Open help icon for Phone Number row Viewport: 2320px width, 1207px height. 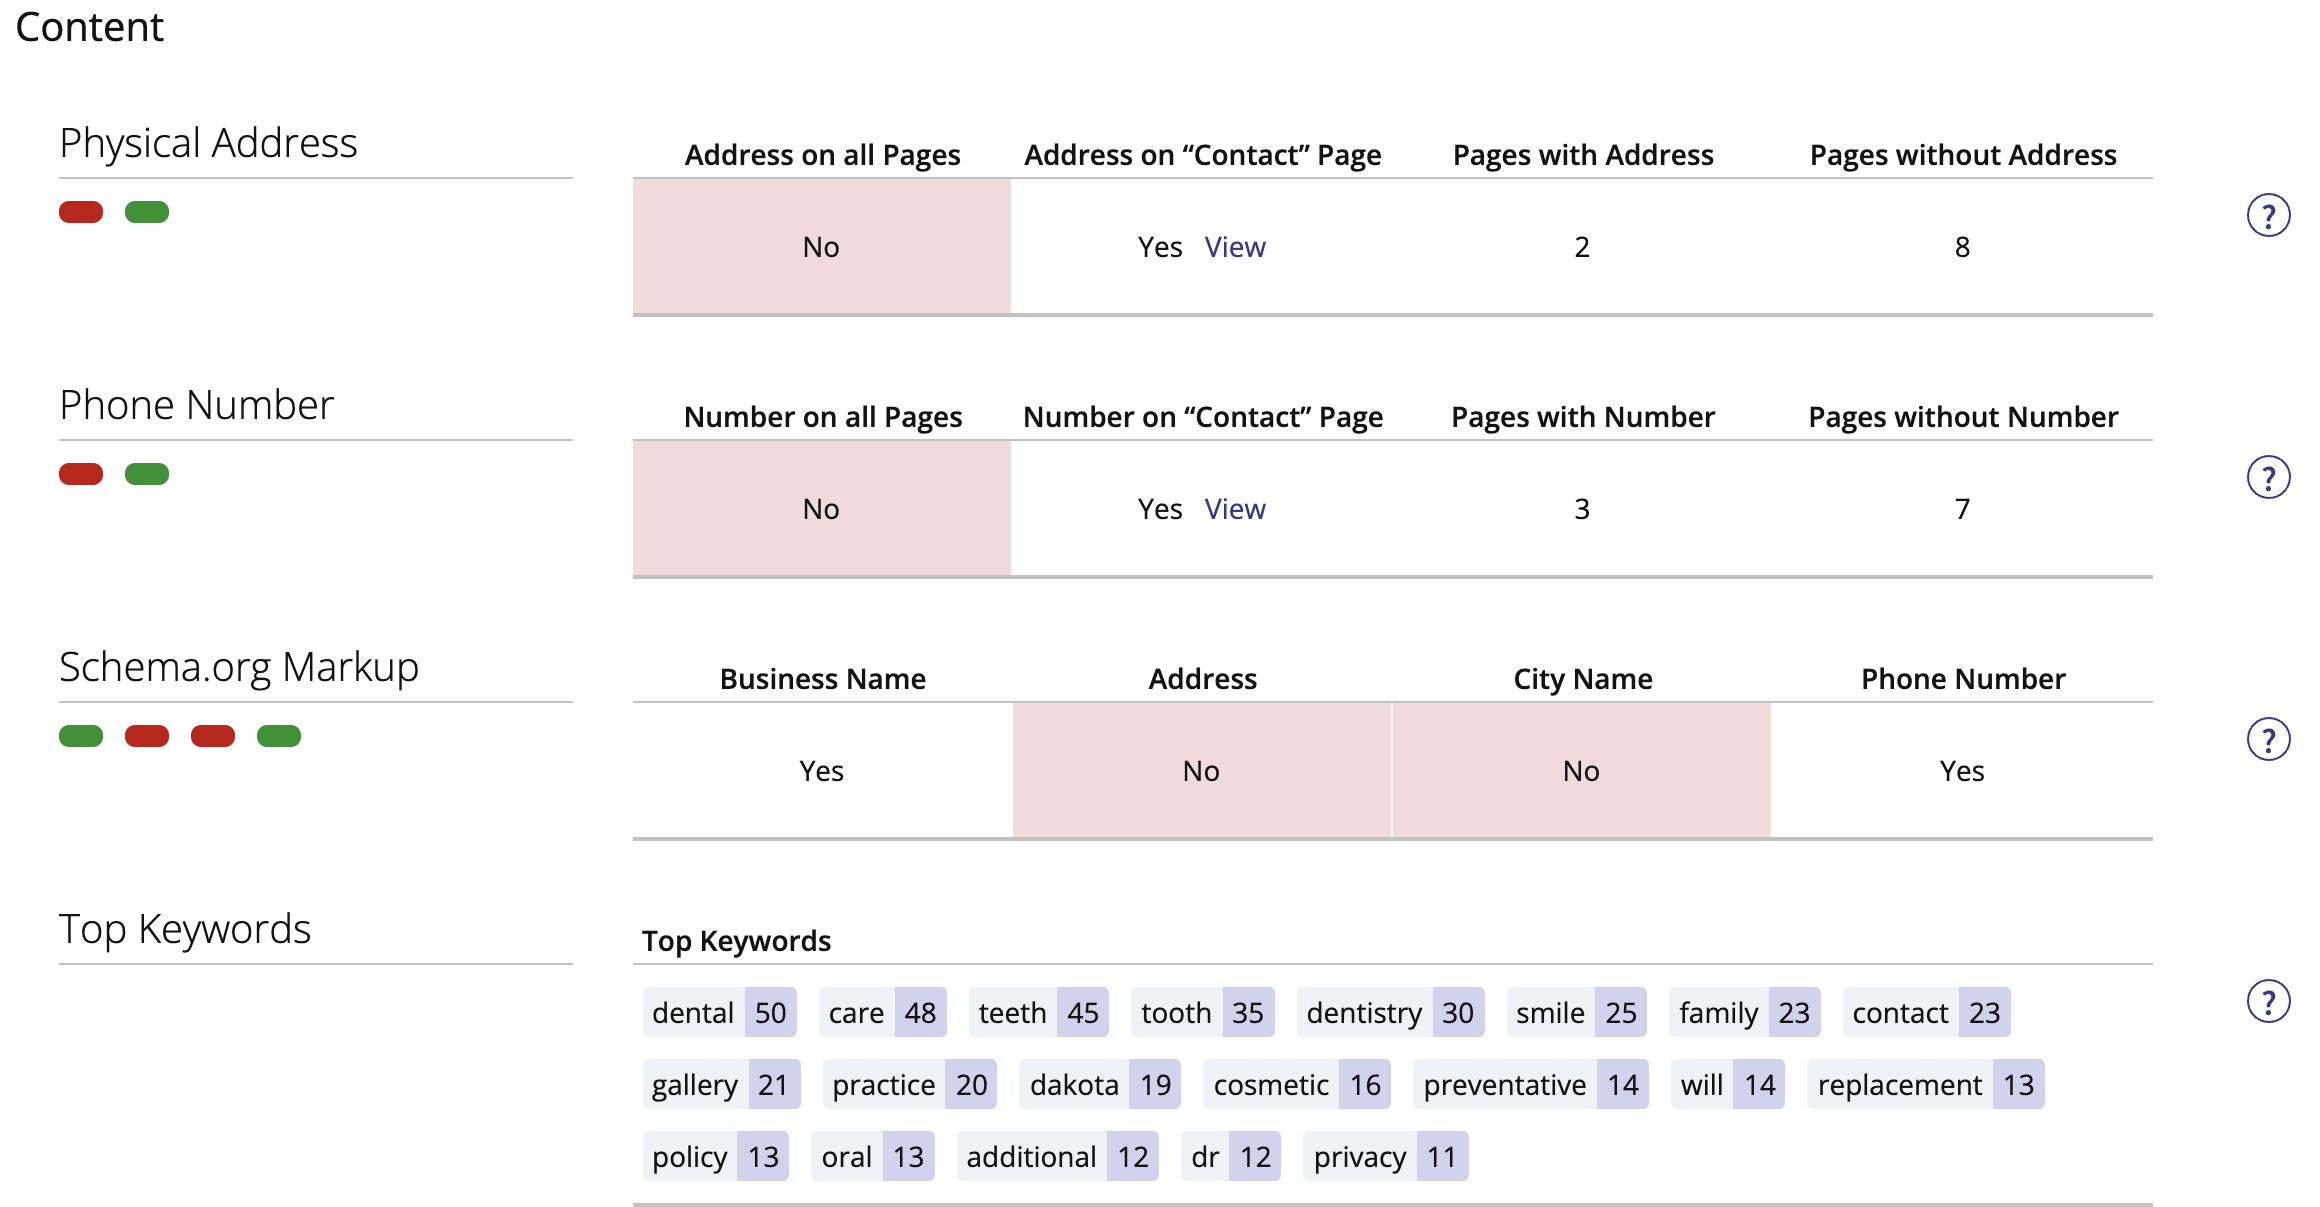2268,477
